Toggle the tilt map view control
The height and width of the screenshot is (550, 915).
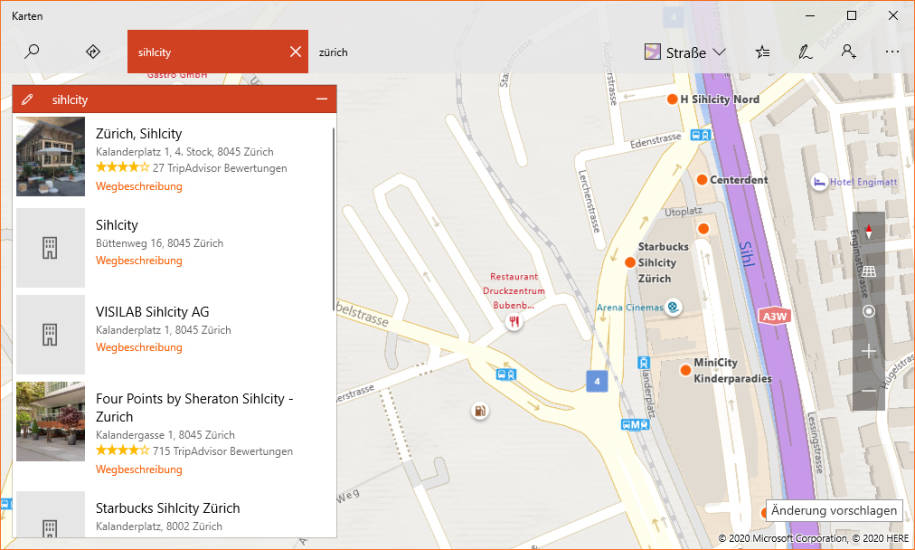(868, 271)
